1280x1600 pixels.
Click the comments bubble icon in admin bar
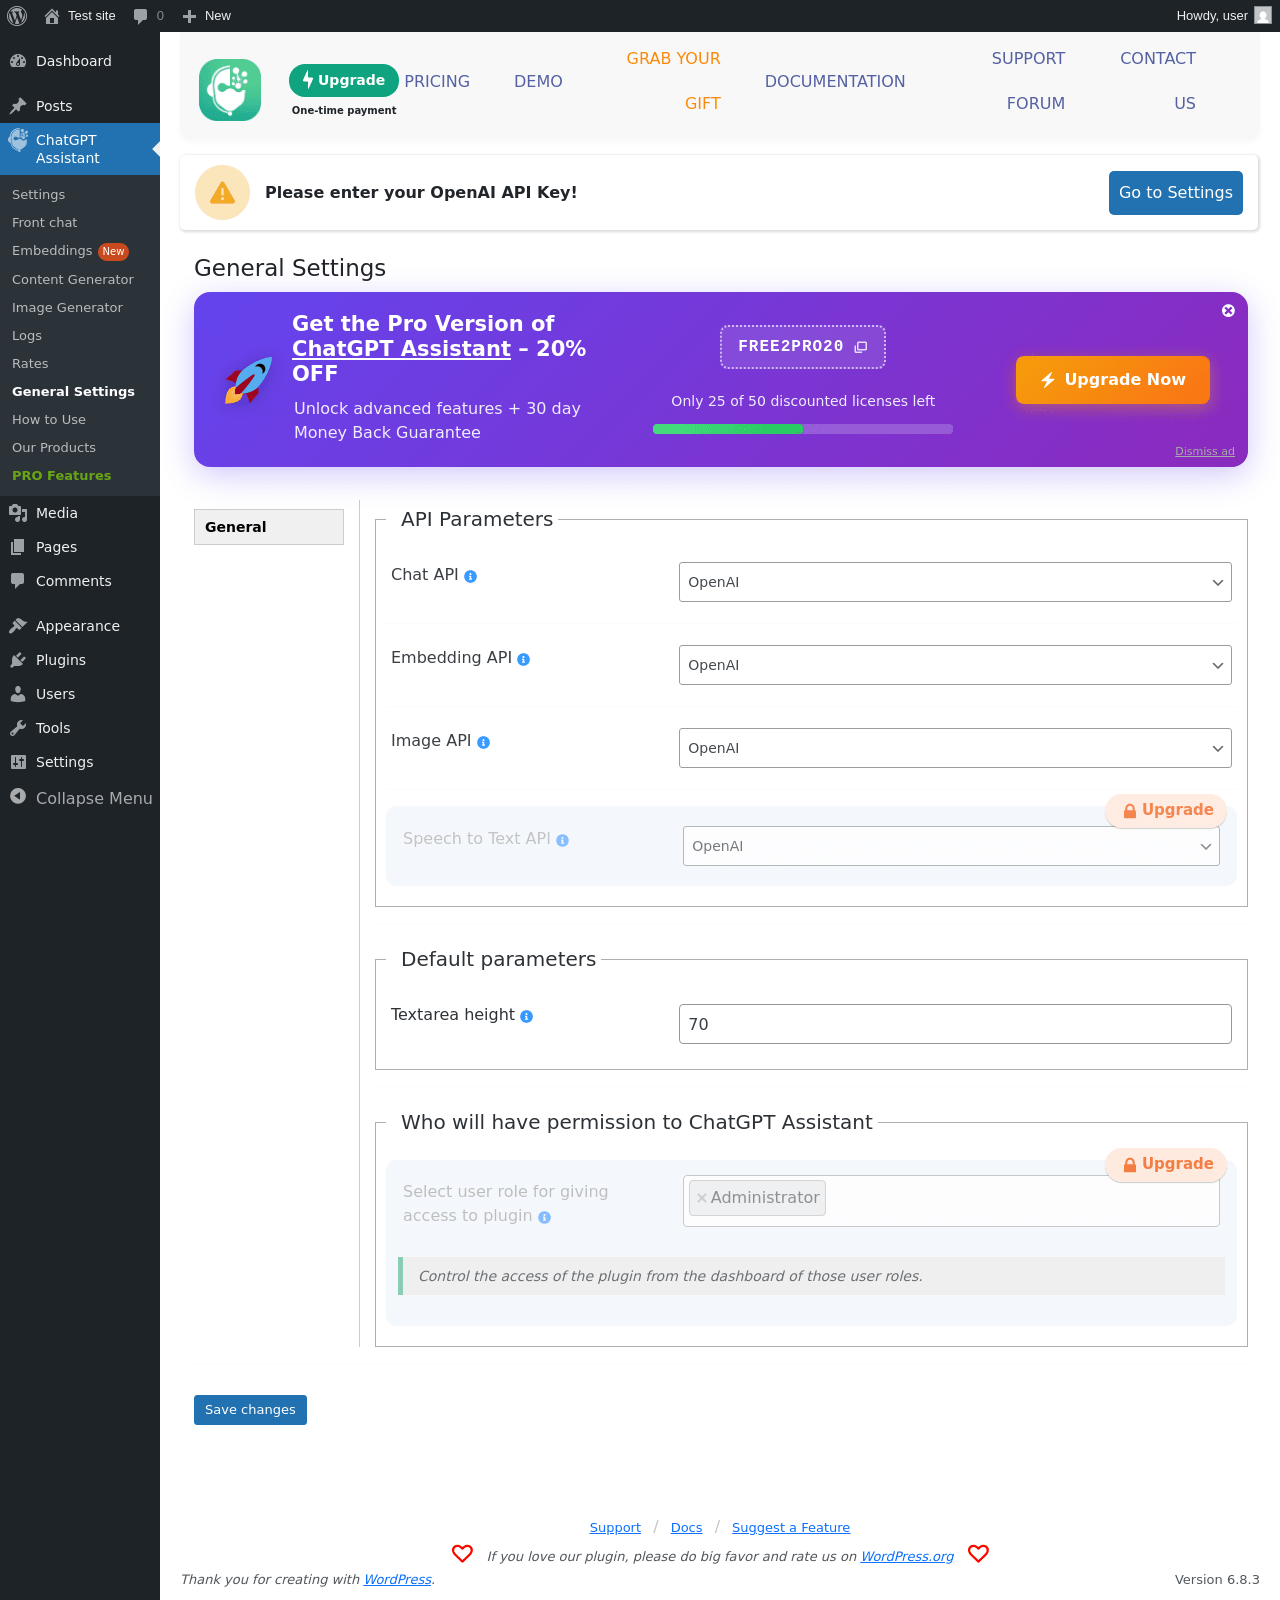140,16
